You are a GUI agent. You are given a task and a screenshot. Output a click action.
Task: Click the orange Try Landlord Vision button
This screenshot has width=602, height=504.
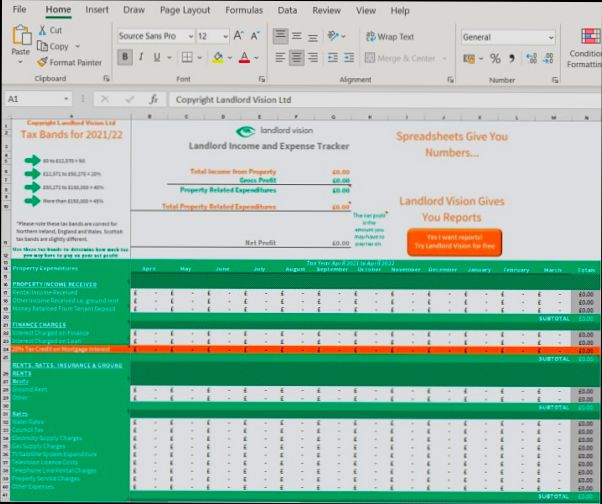click(x=453, y=242)
